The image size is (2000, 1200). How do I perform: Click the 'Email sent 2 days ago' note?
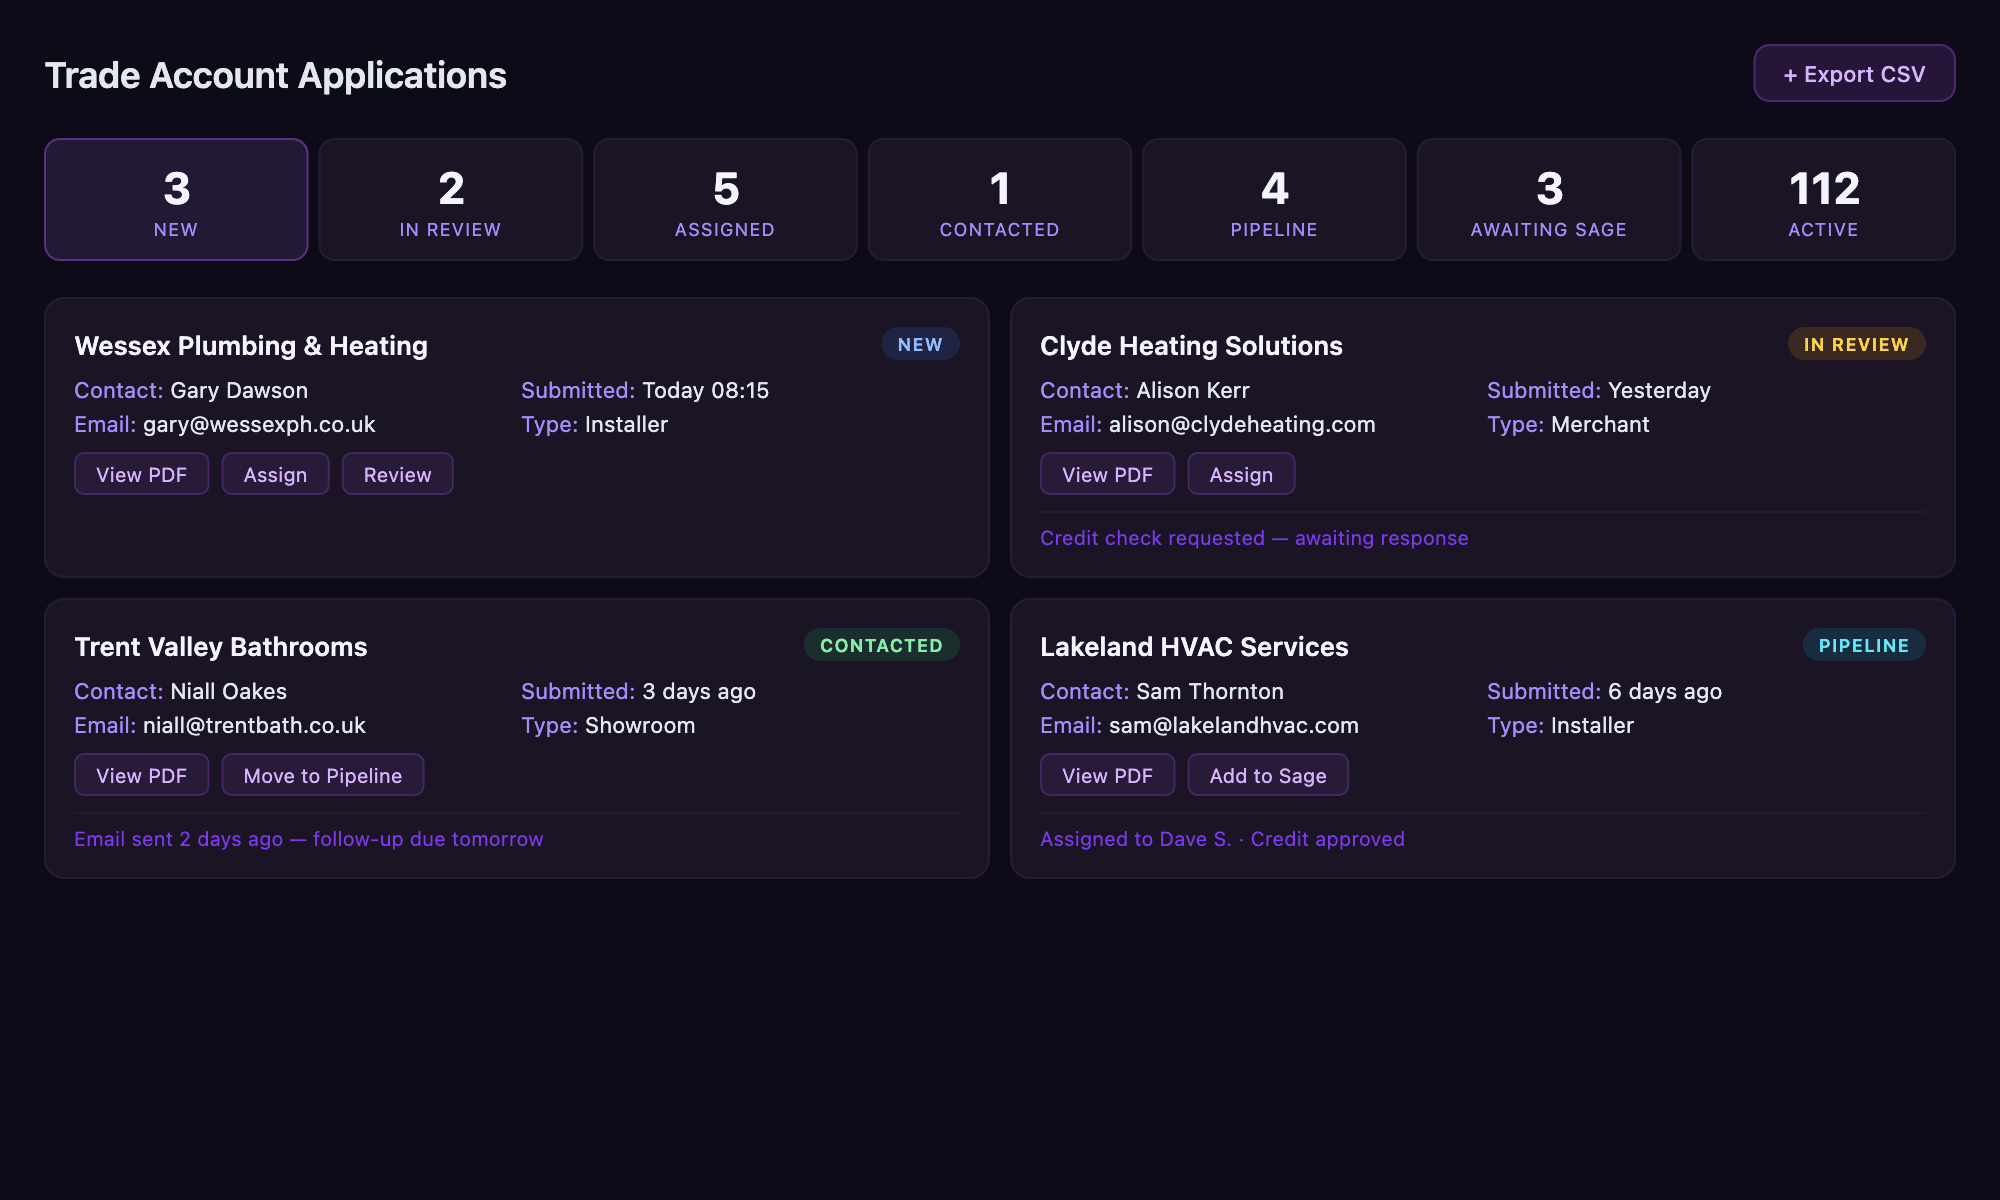point(309,839)
